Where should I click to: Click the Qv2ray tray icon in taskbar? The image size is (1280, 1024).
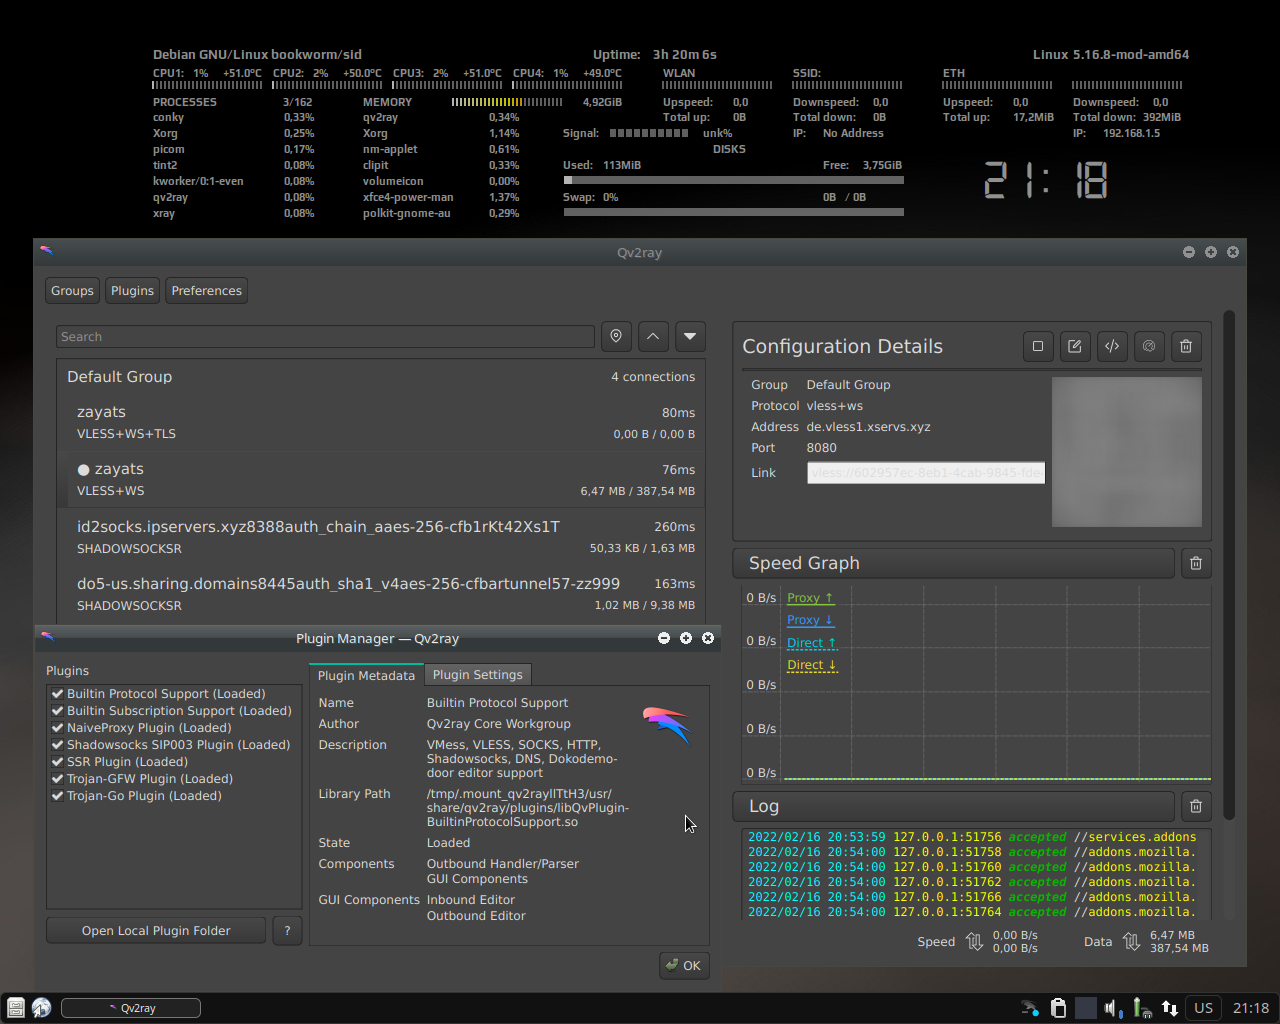tap(1030, 1008)
